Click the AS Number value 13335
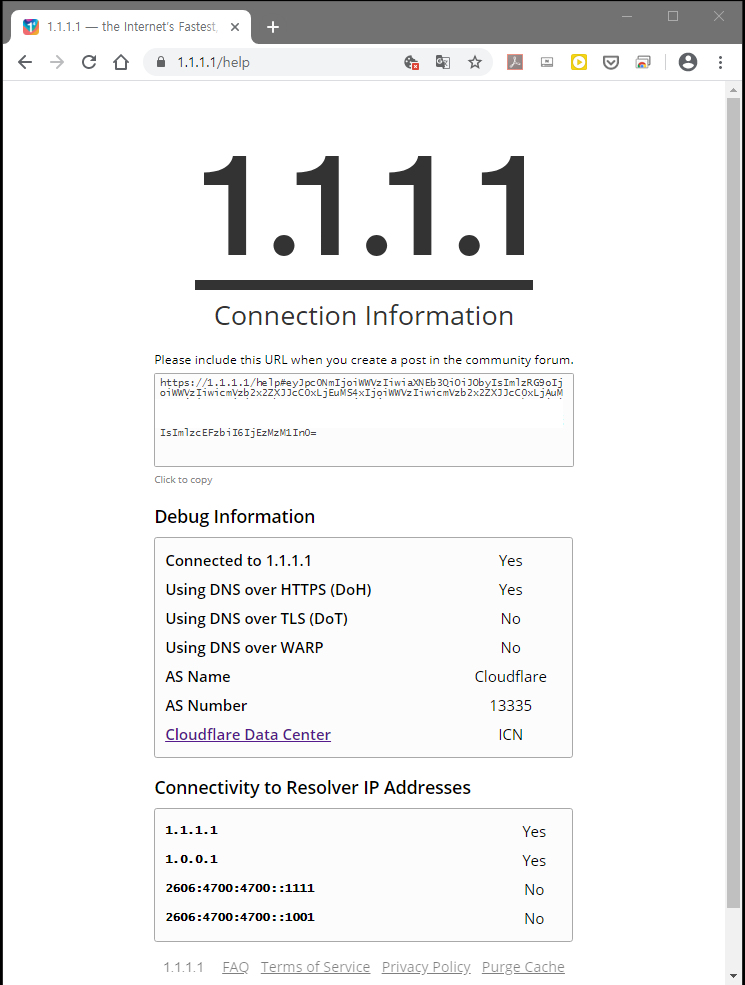 pyautogui.click(x=511, y=705)
